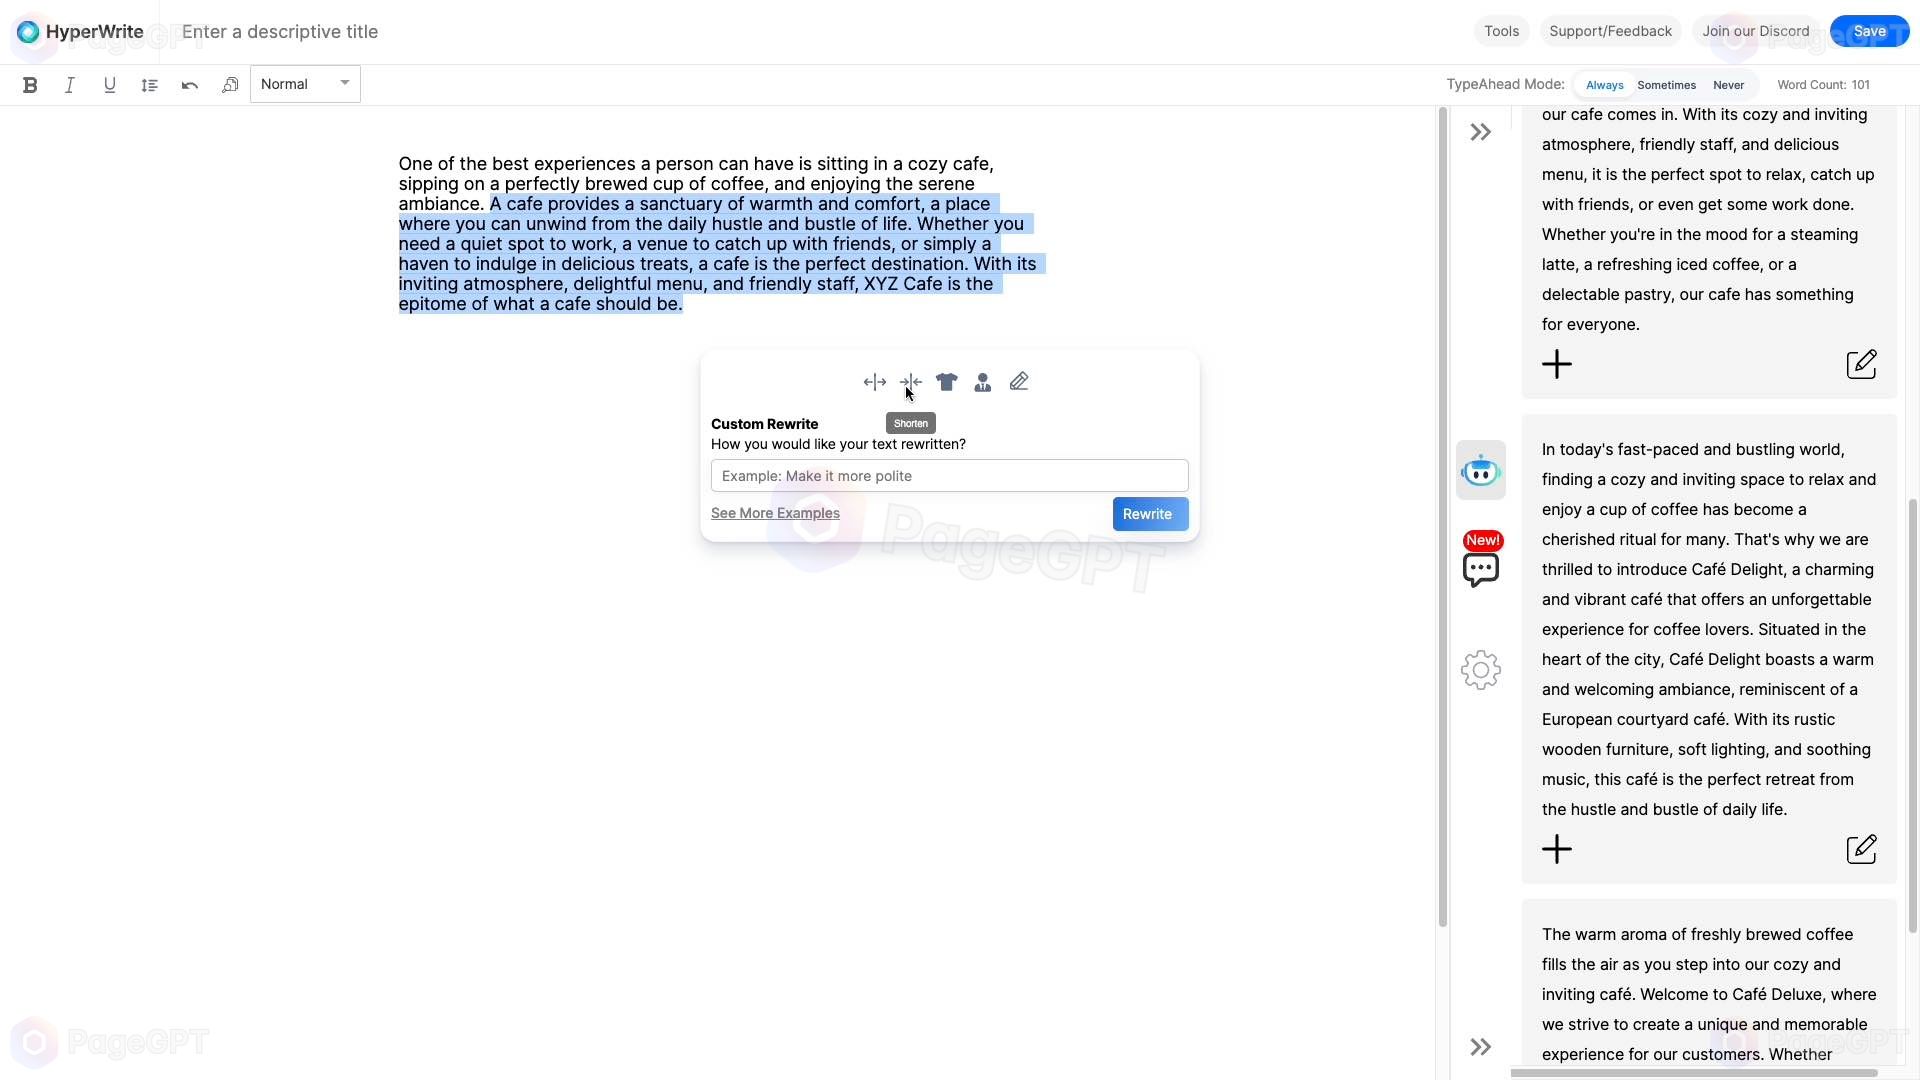The width and height of the screenshot is (1920, 1080).
Task: Click the Italic formatting icon
Action: (x=70, y=83)
